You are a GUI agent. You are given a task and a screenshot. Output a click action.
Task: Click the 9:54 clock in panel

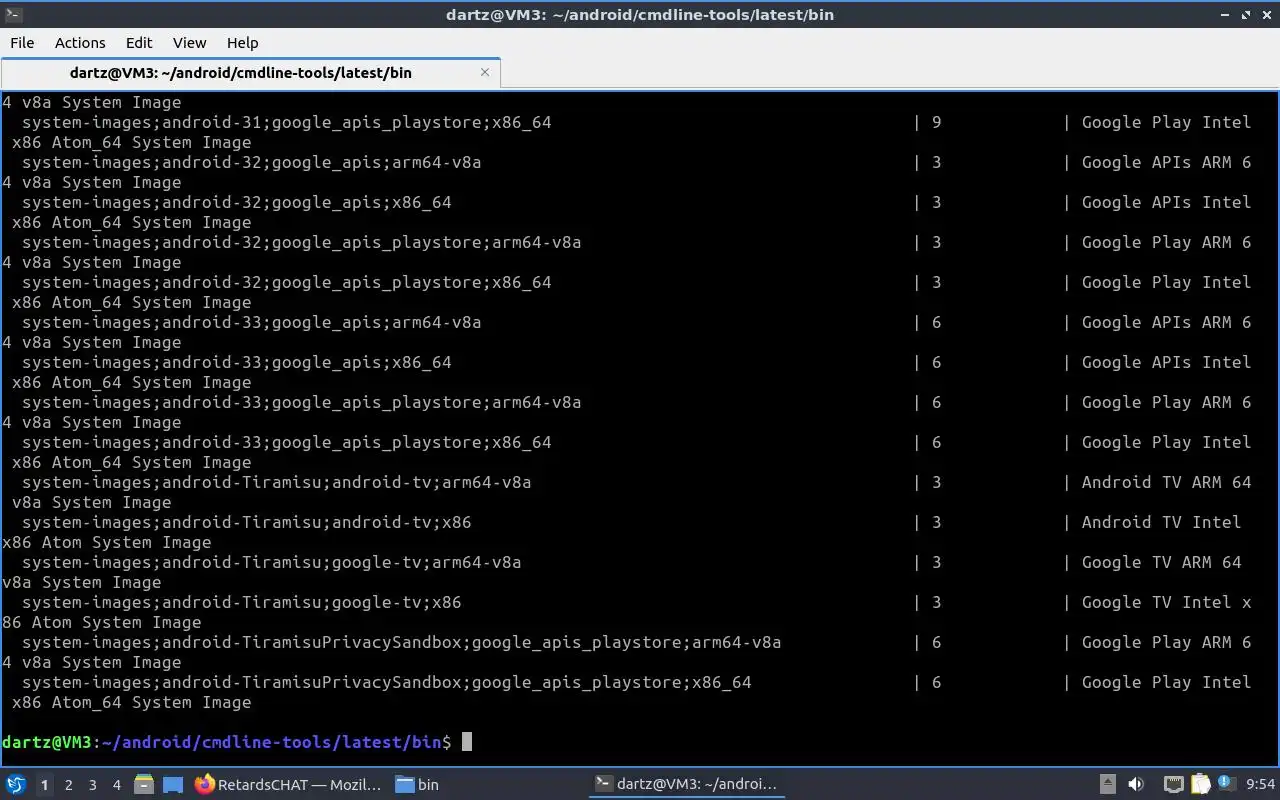point(1261,785)
